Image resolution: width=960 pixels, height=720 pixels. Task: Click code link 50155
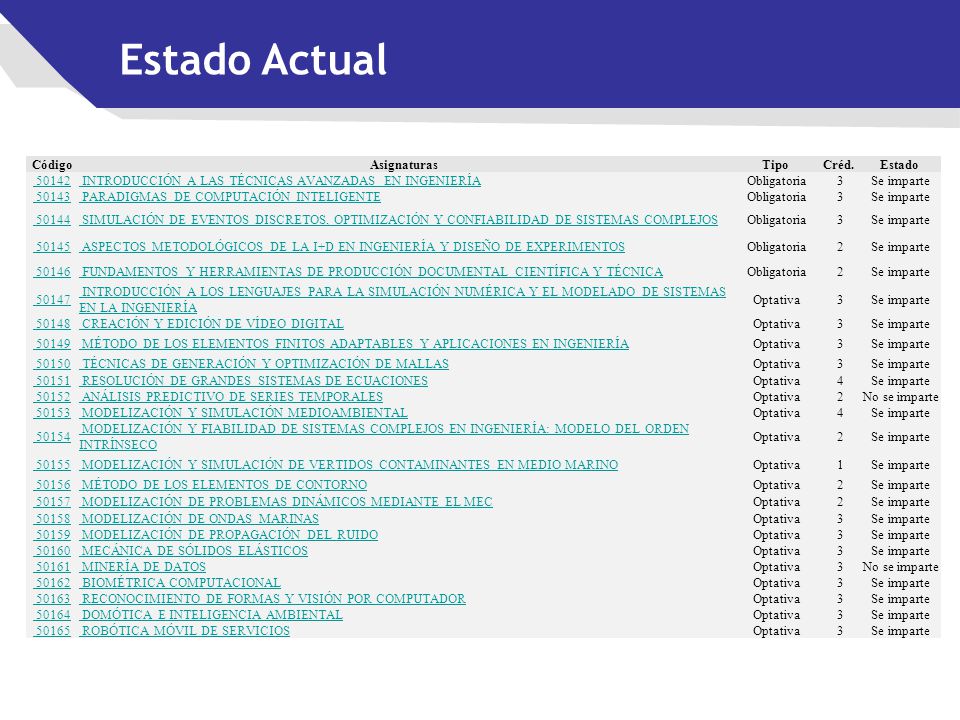(52, 465)
